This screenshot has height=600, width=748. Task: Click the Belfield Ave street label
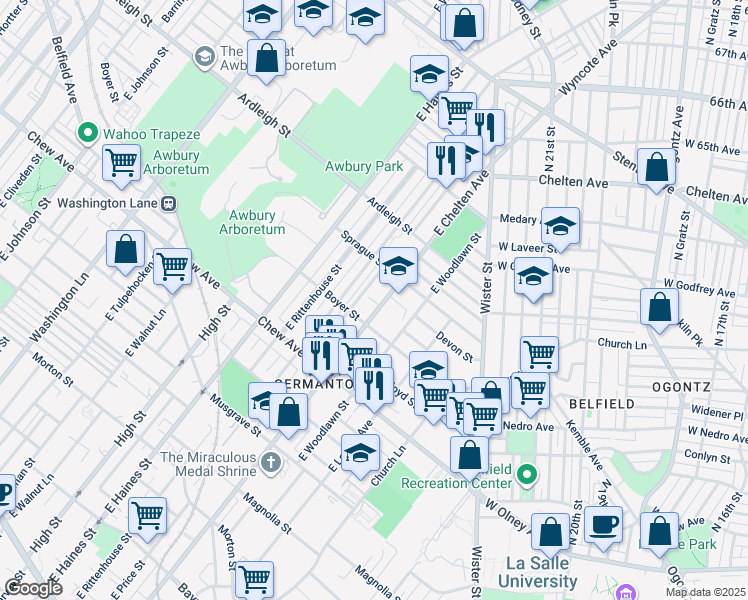(64, 70)
